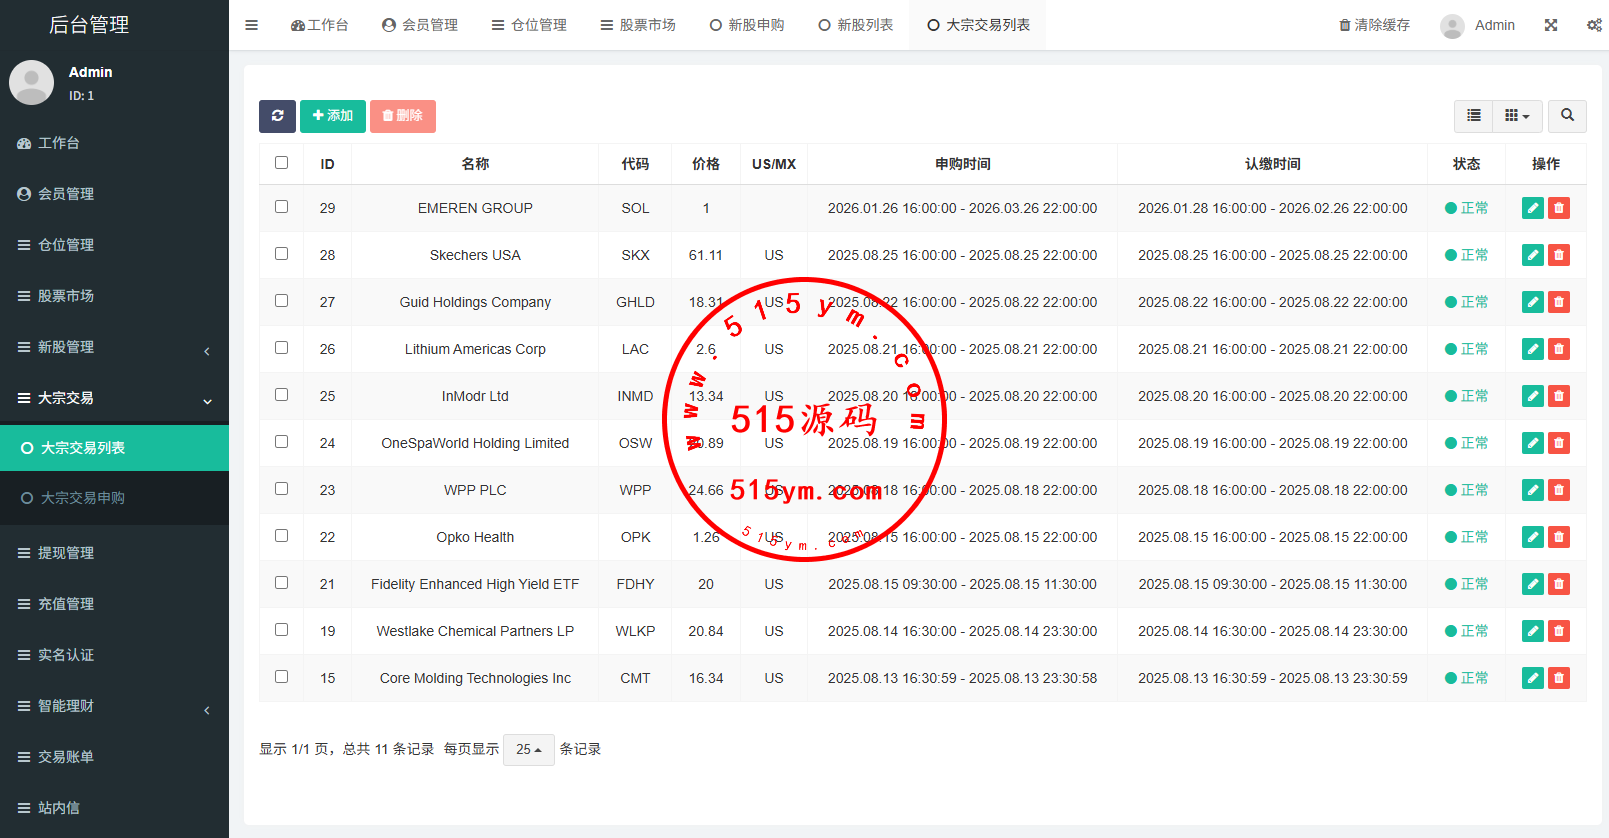The image size is (1609, 838).
Task: Expand 新股管理 in the sidebar
Action: point(114,347)
